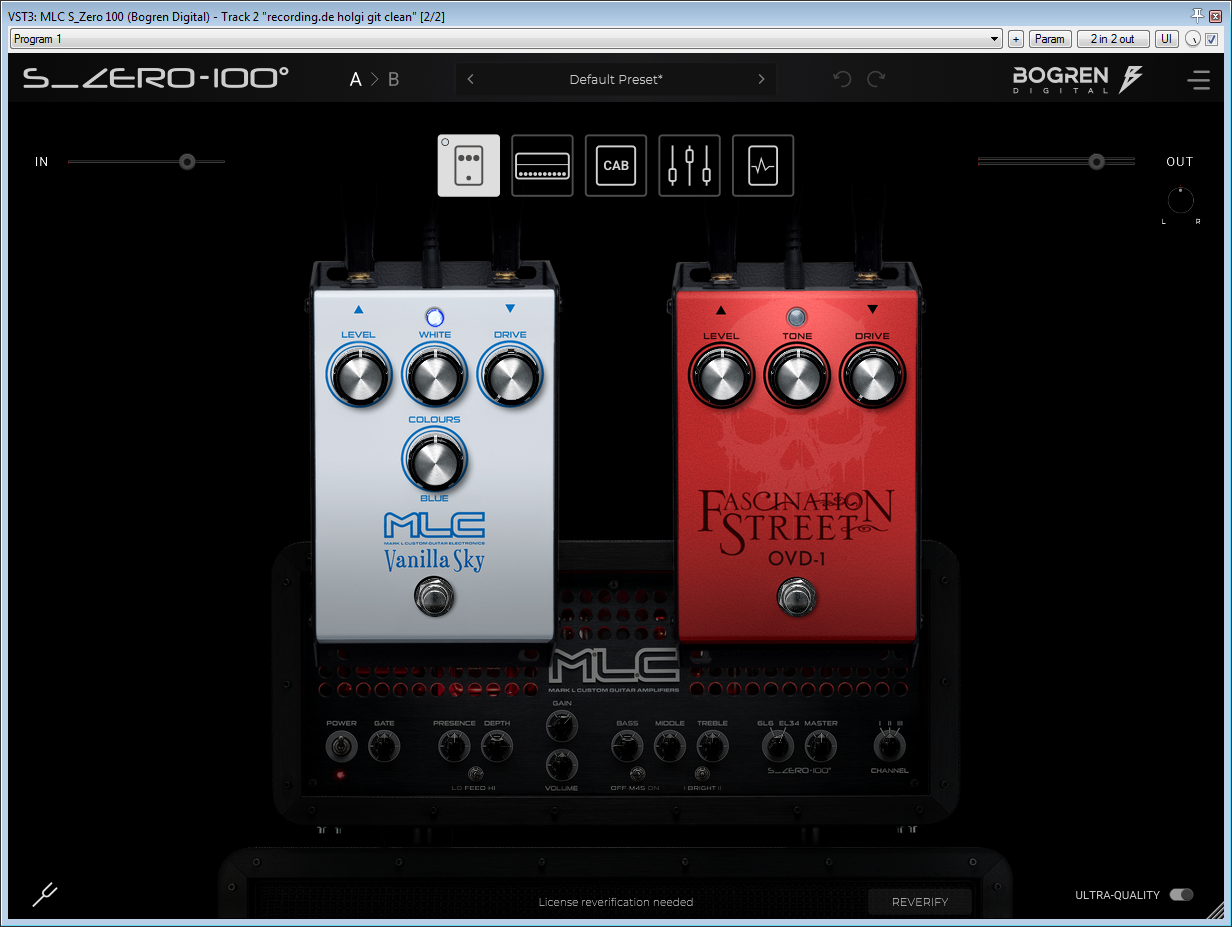1232x927 pixels.
Task: Open the Default Preset* list
Action: (616, 79)
